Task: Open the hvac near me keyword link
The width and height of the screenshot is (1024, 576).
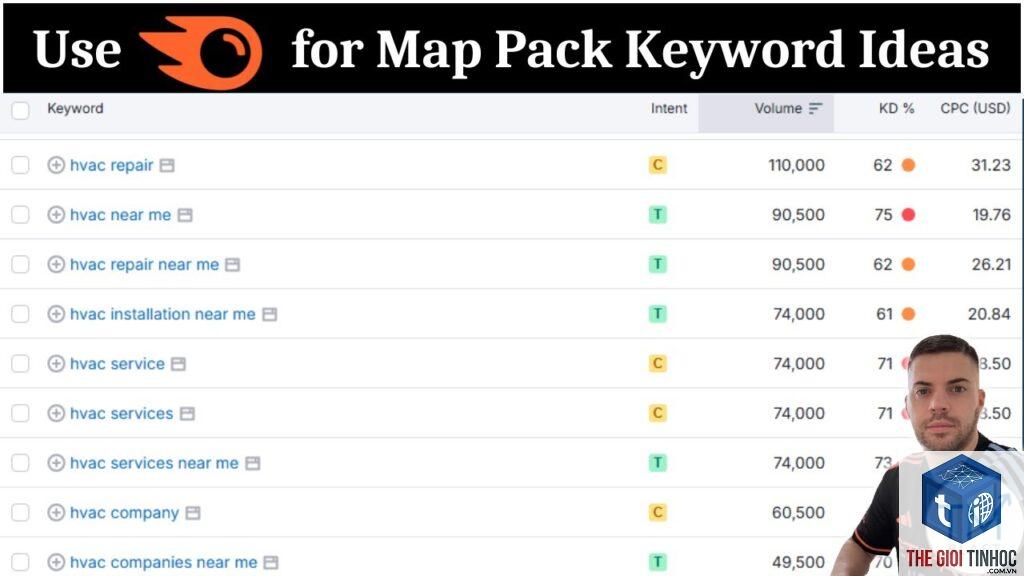Action: click(120, 215)
